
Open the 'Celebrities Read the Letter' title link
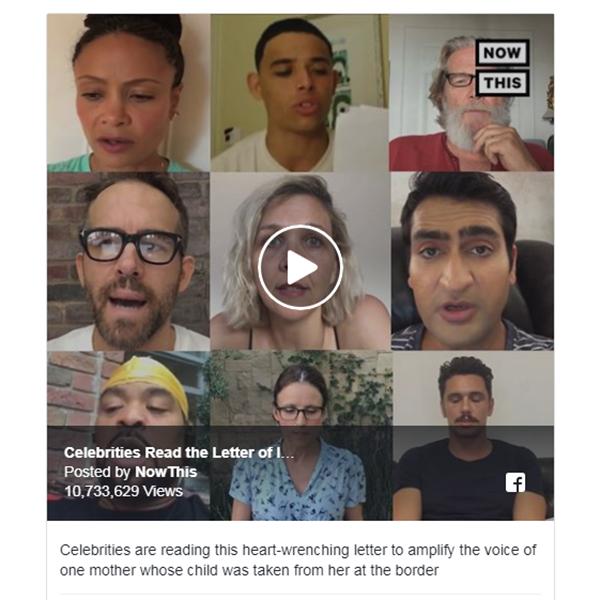click(x=179, y=453)
